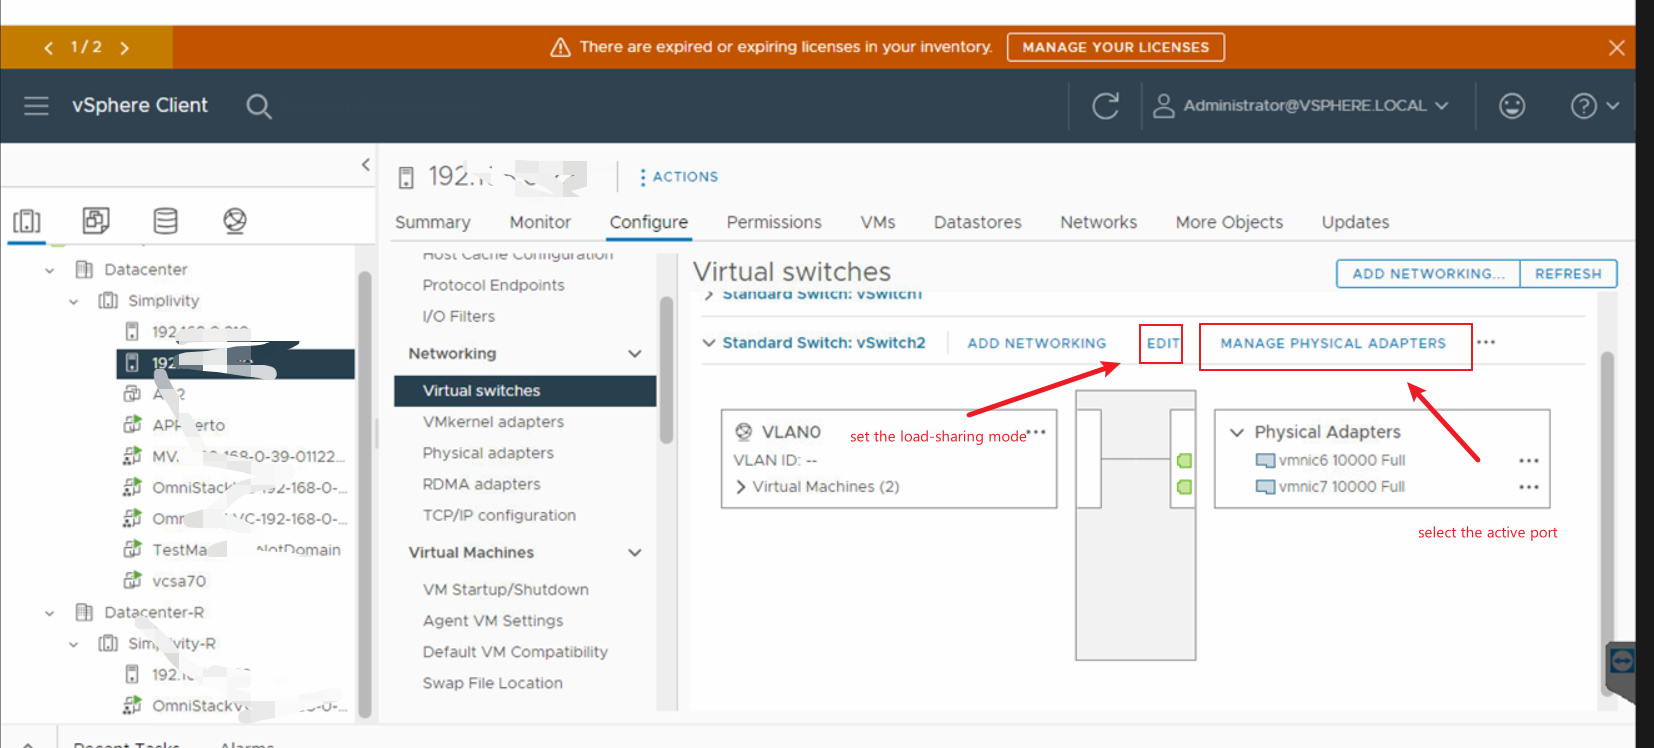Select VM Startup/Shutdown menu item
This screenshot has height=748, width=1654.
pyautogui.click(x=505, y=590)
